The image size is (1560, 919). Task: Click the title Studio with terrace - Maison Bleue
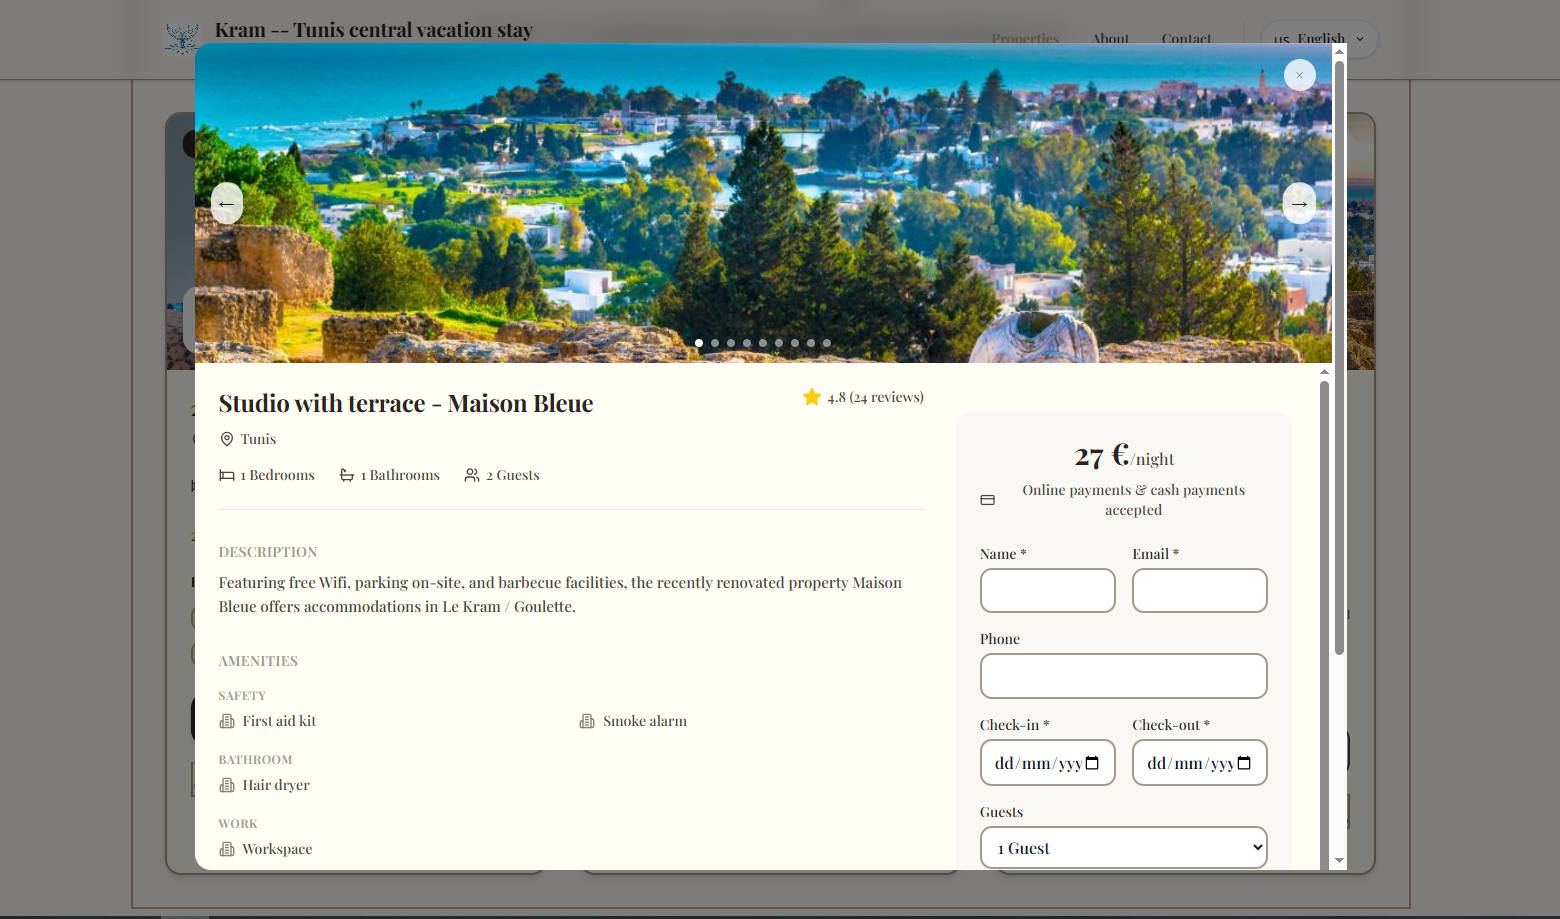(x=406, y=403)
